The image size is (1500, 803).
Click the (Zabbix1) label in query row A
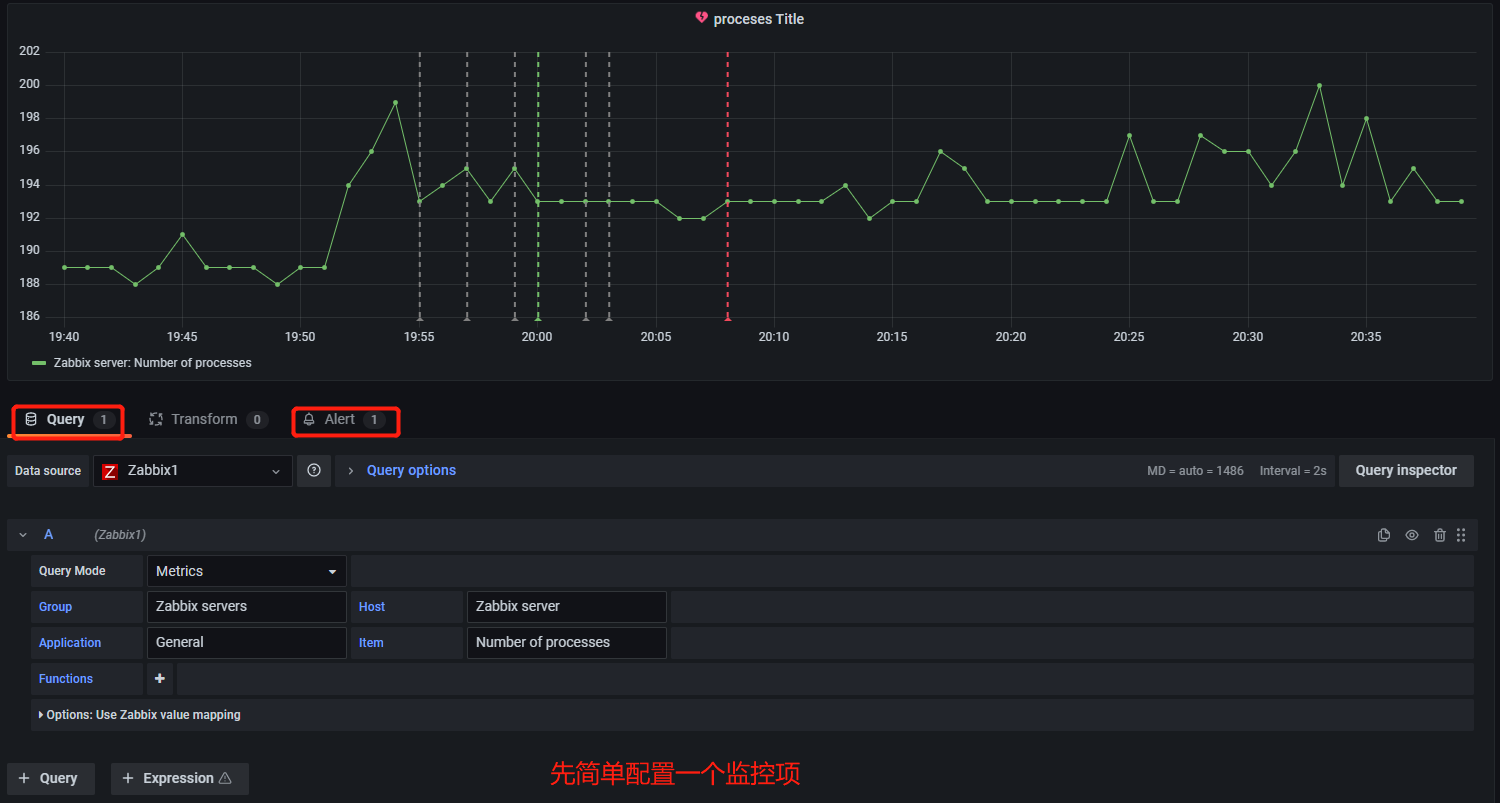point(120,535)
